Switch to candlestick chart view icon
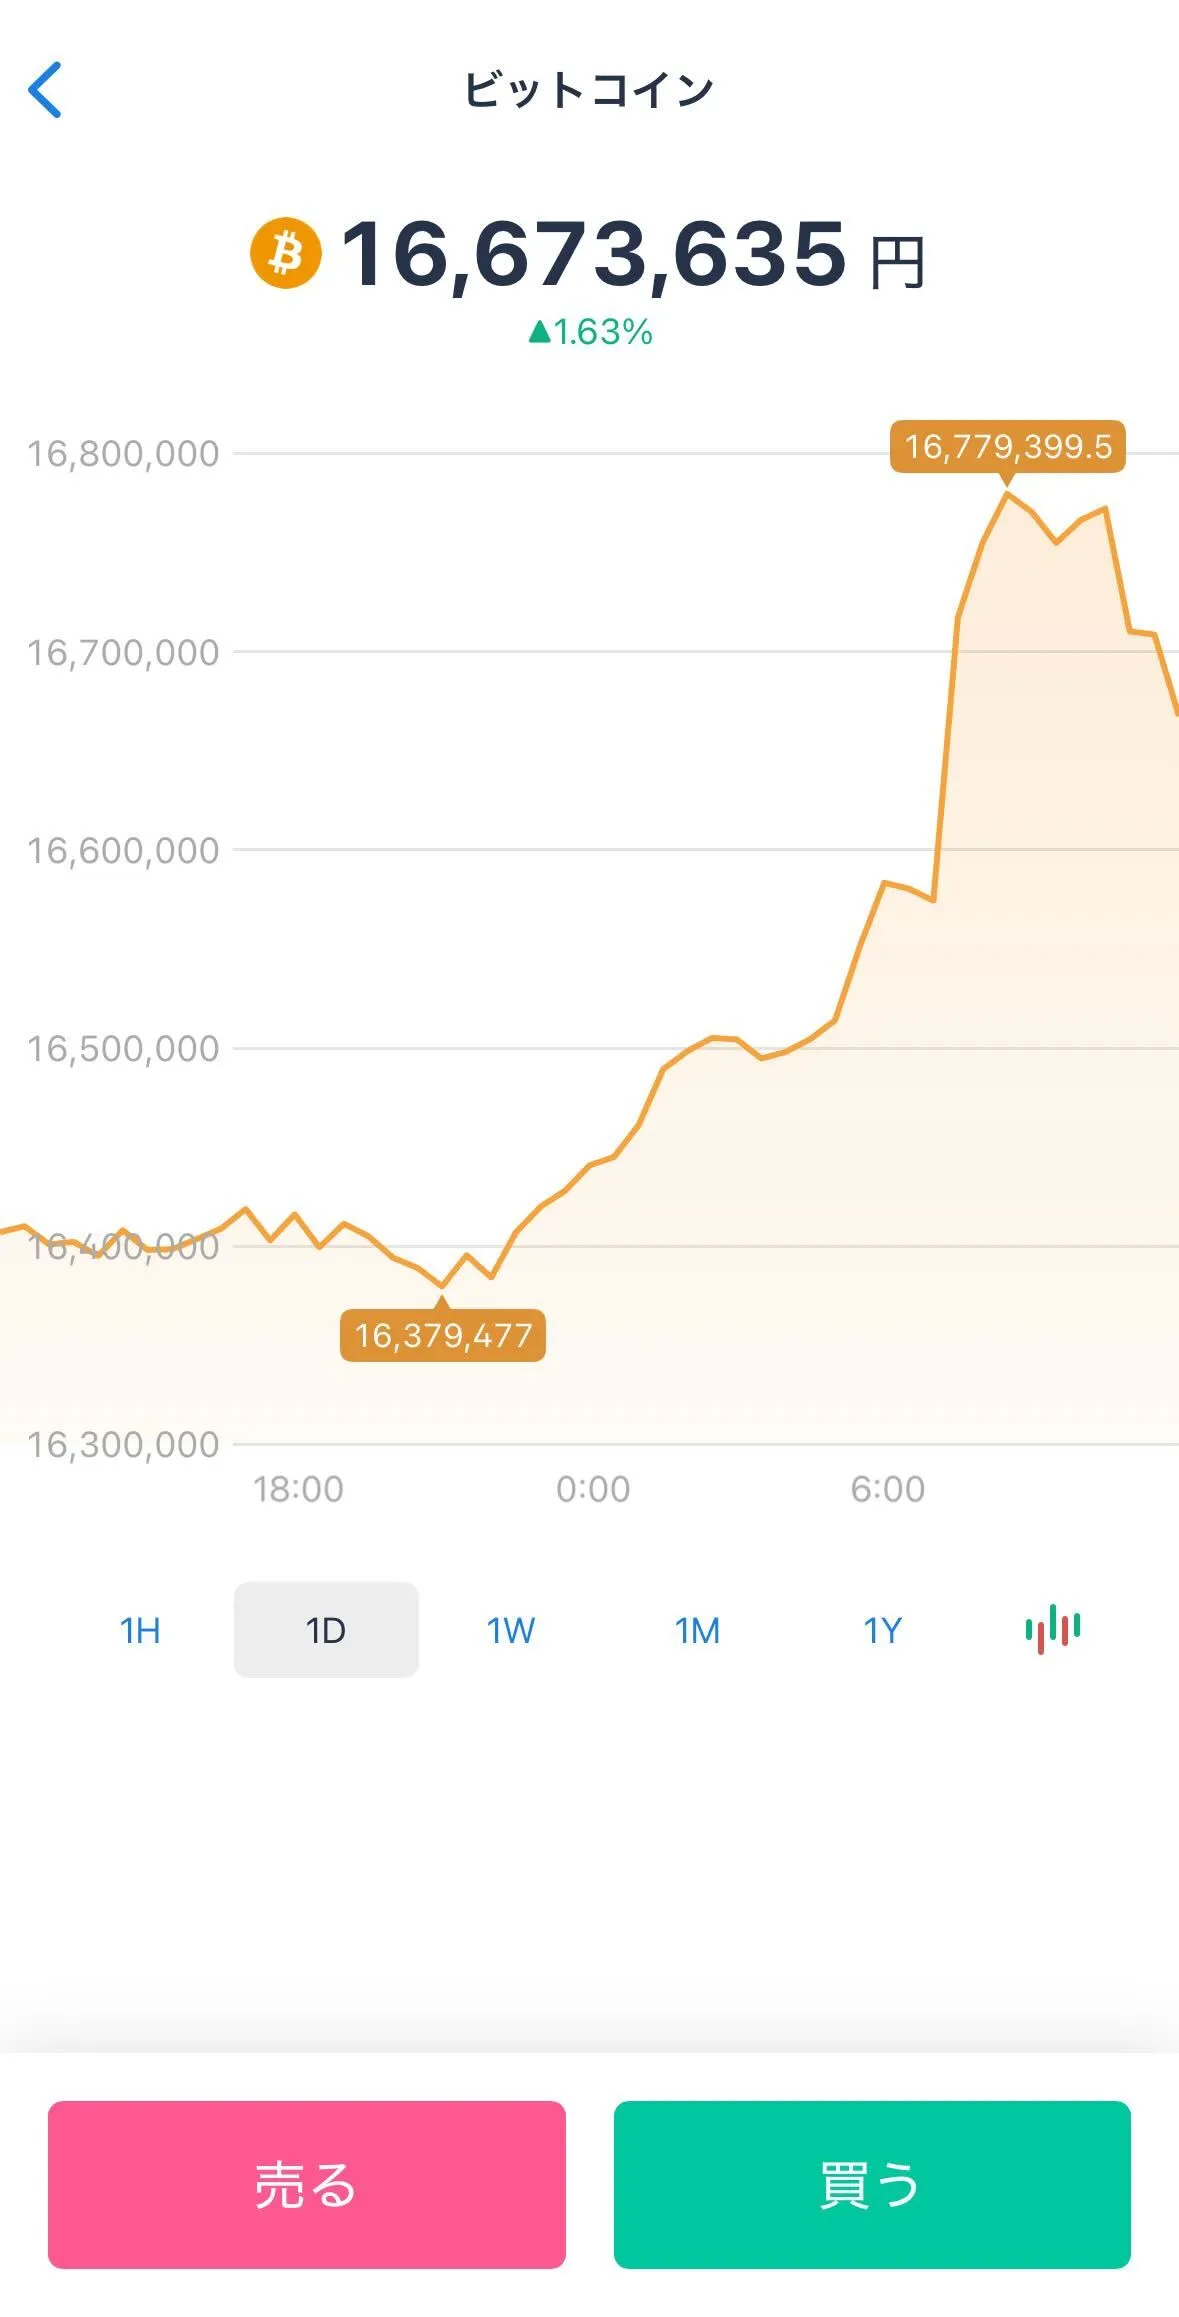This screenshot has width=1179, height=2317. pyautogui.click(x=1052, y=1629)
